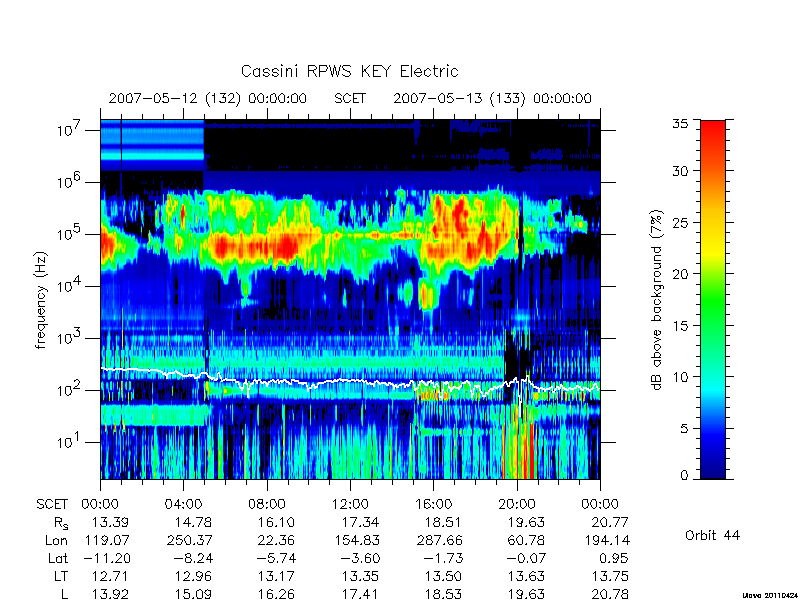This screenshot has width=800, height=600.
Task: Click the 12:00 time axis label
Action: tap(350, 504)
